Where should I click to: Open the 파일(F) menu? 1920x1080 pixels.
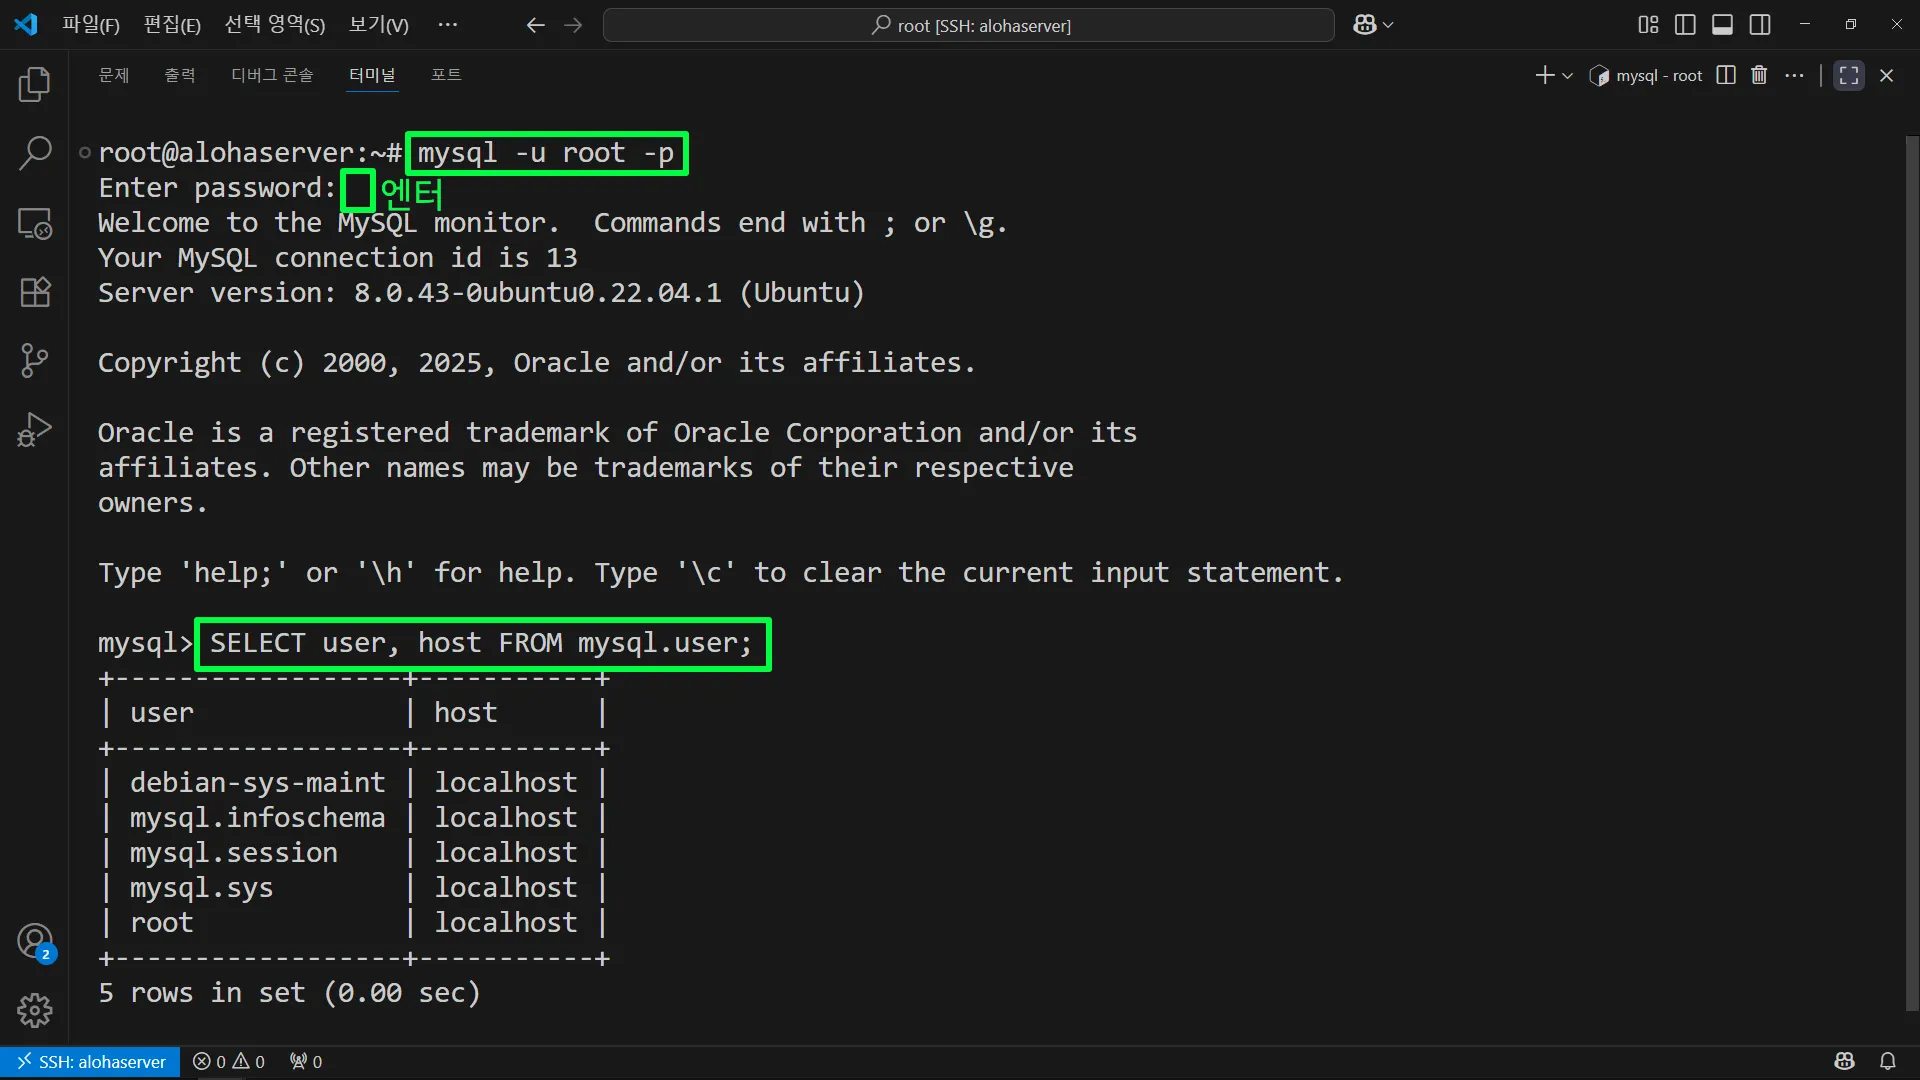tap(90, 25)
